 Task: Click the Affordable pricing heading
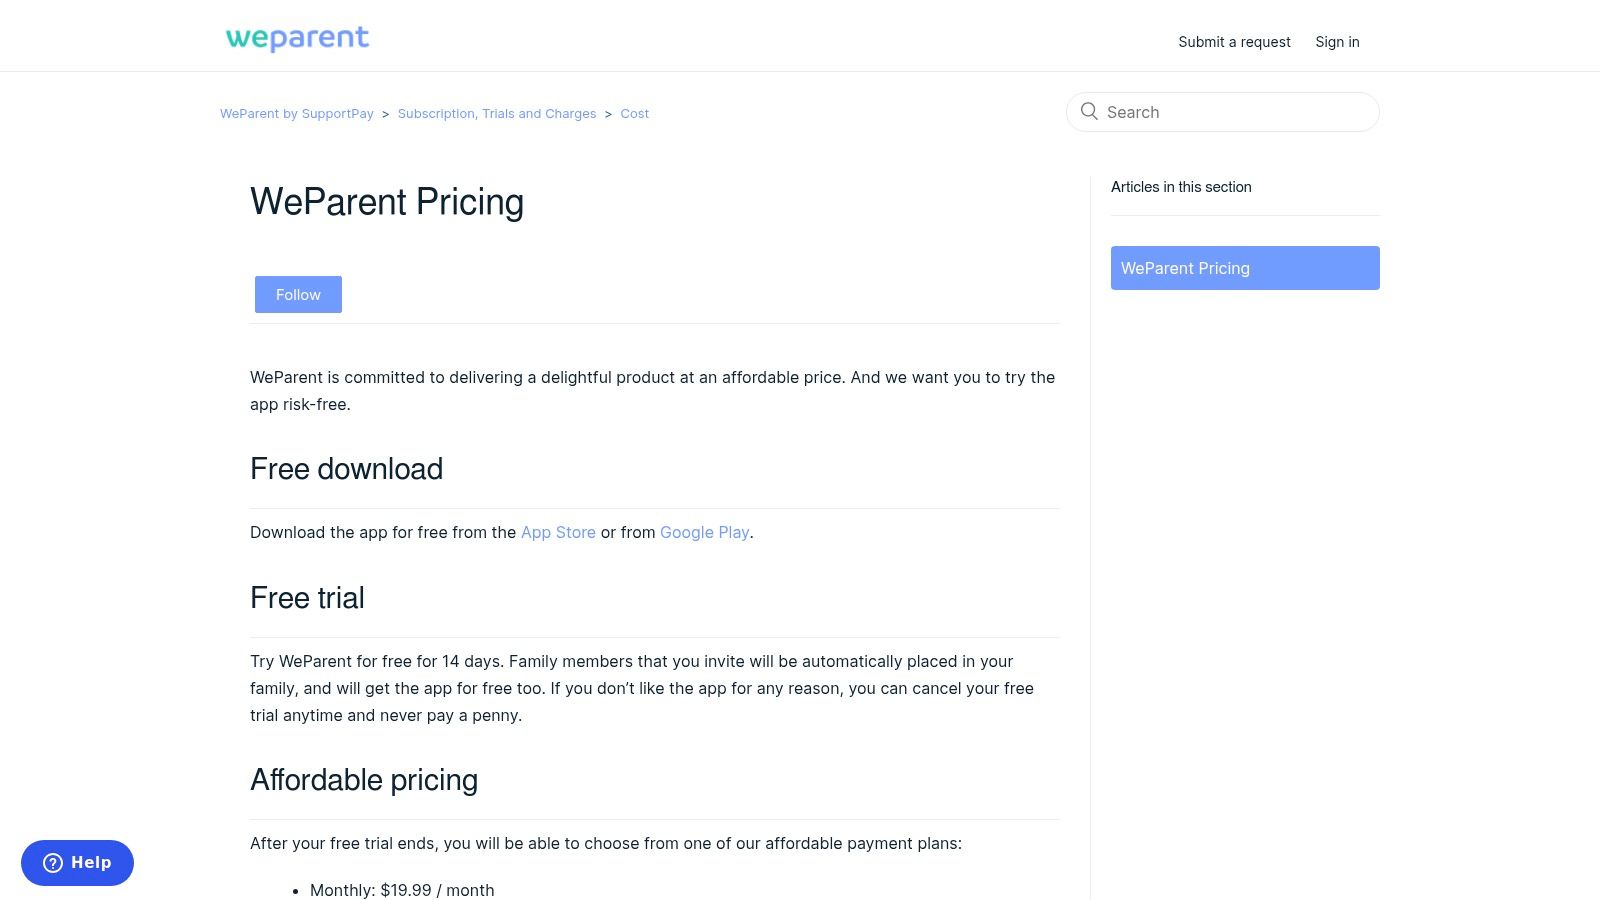tap(364, 780)
